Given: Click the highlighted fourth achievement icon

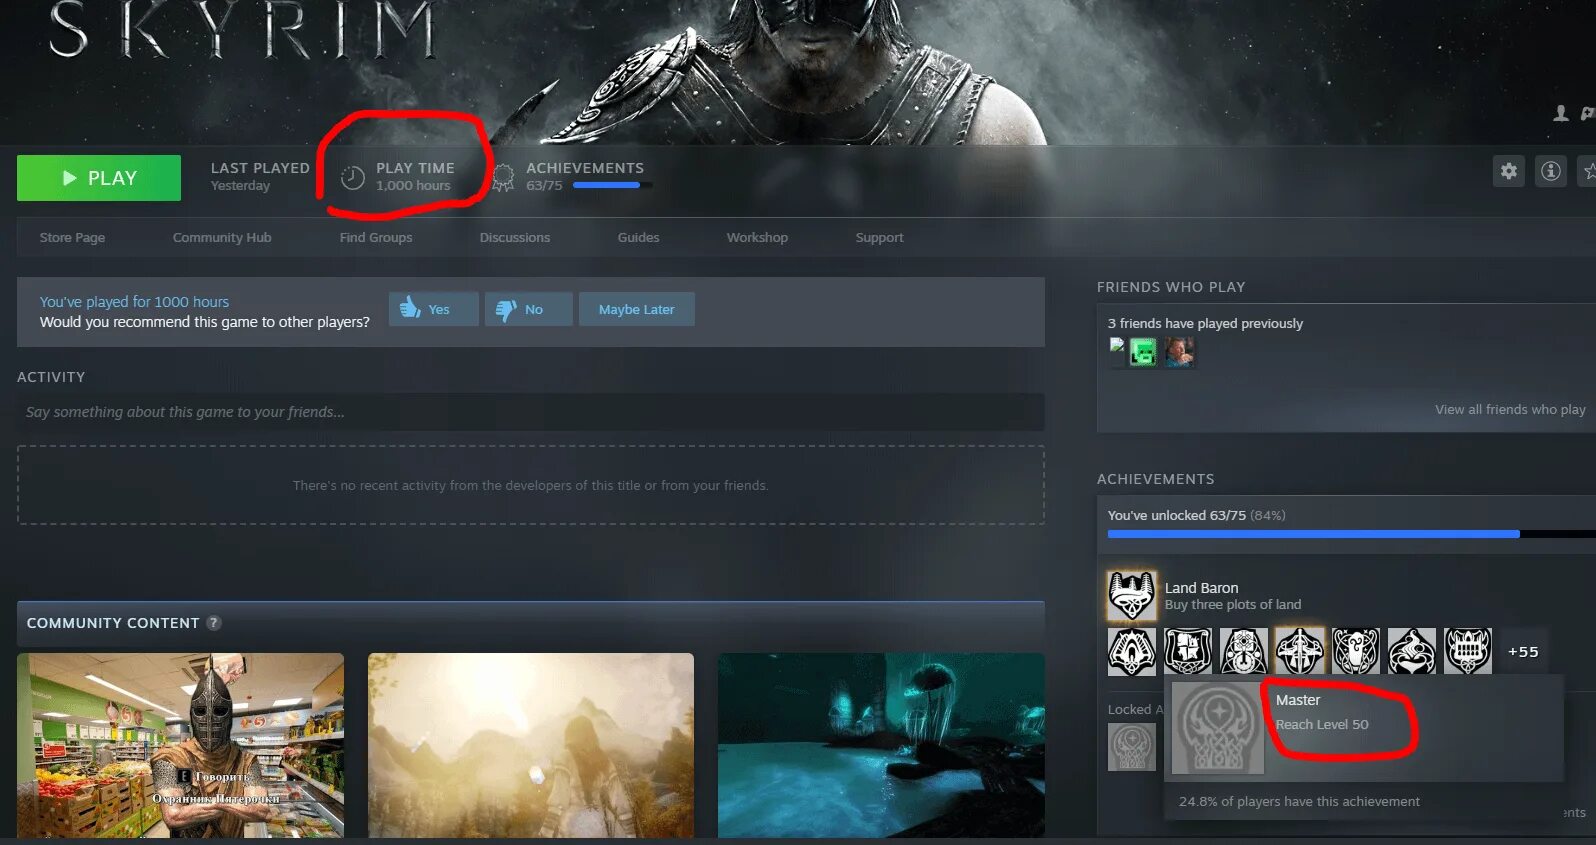Looking at the screenshot, I should point(1300,652).
